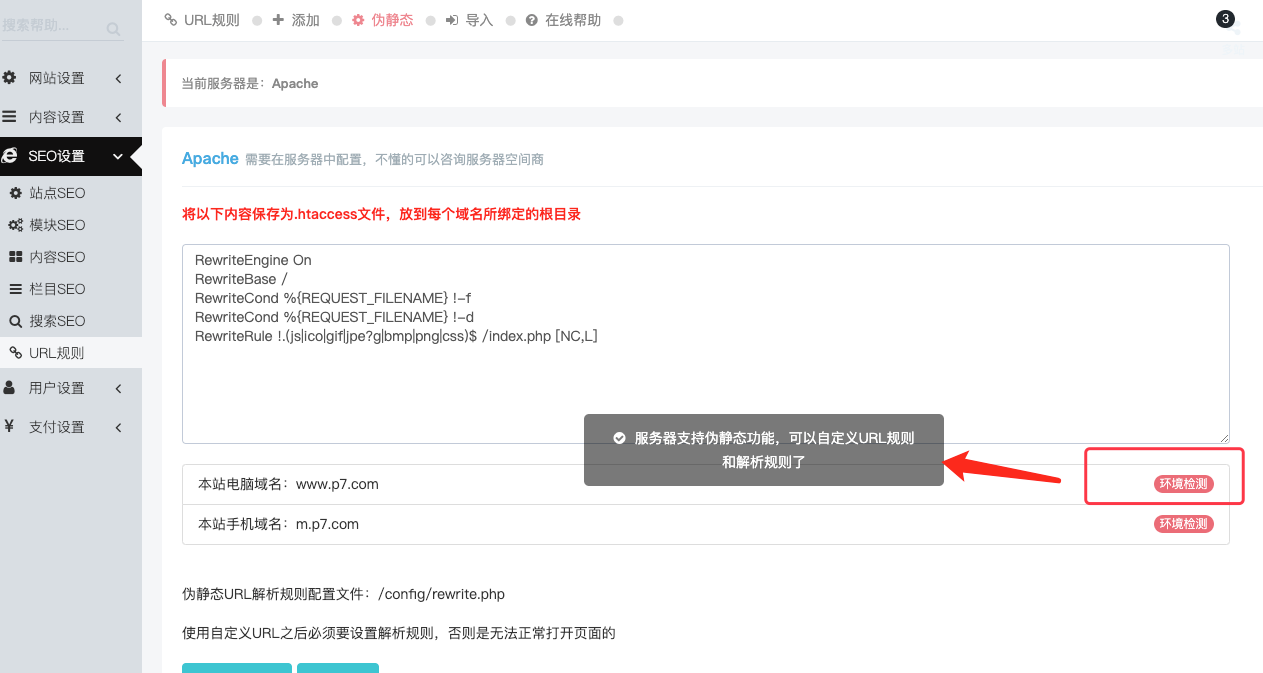Image resolution: width=1263 pixels, height=673 pixels.
Task: Open the URL规则 tab at top
Action: point(202,20)
